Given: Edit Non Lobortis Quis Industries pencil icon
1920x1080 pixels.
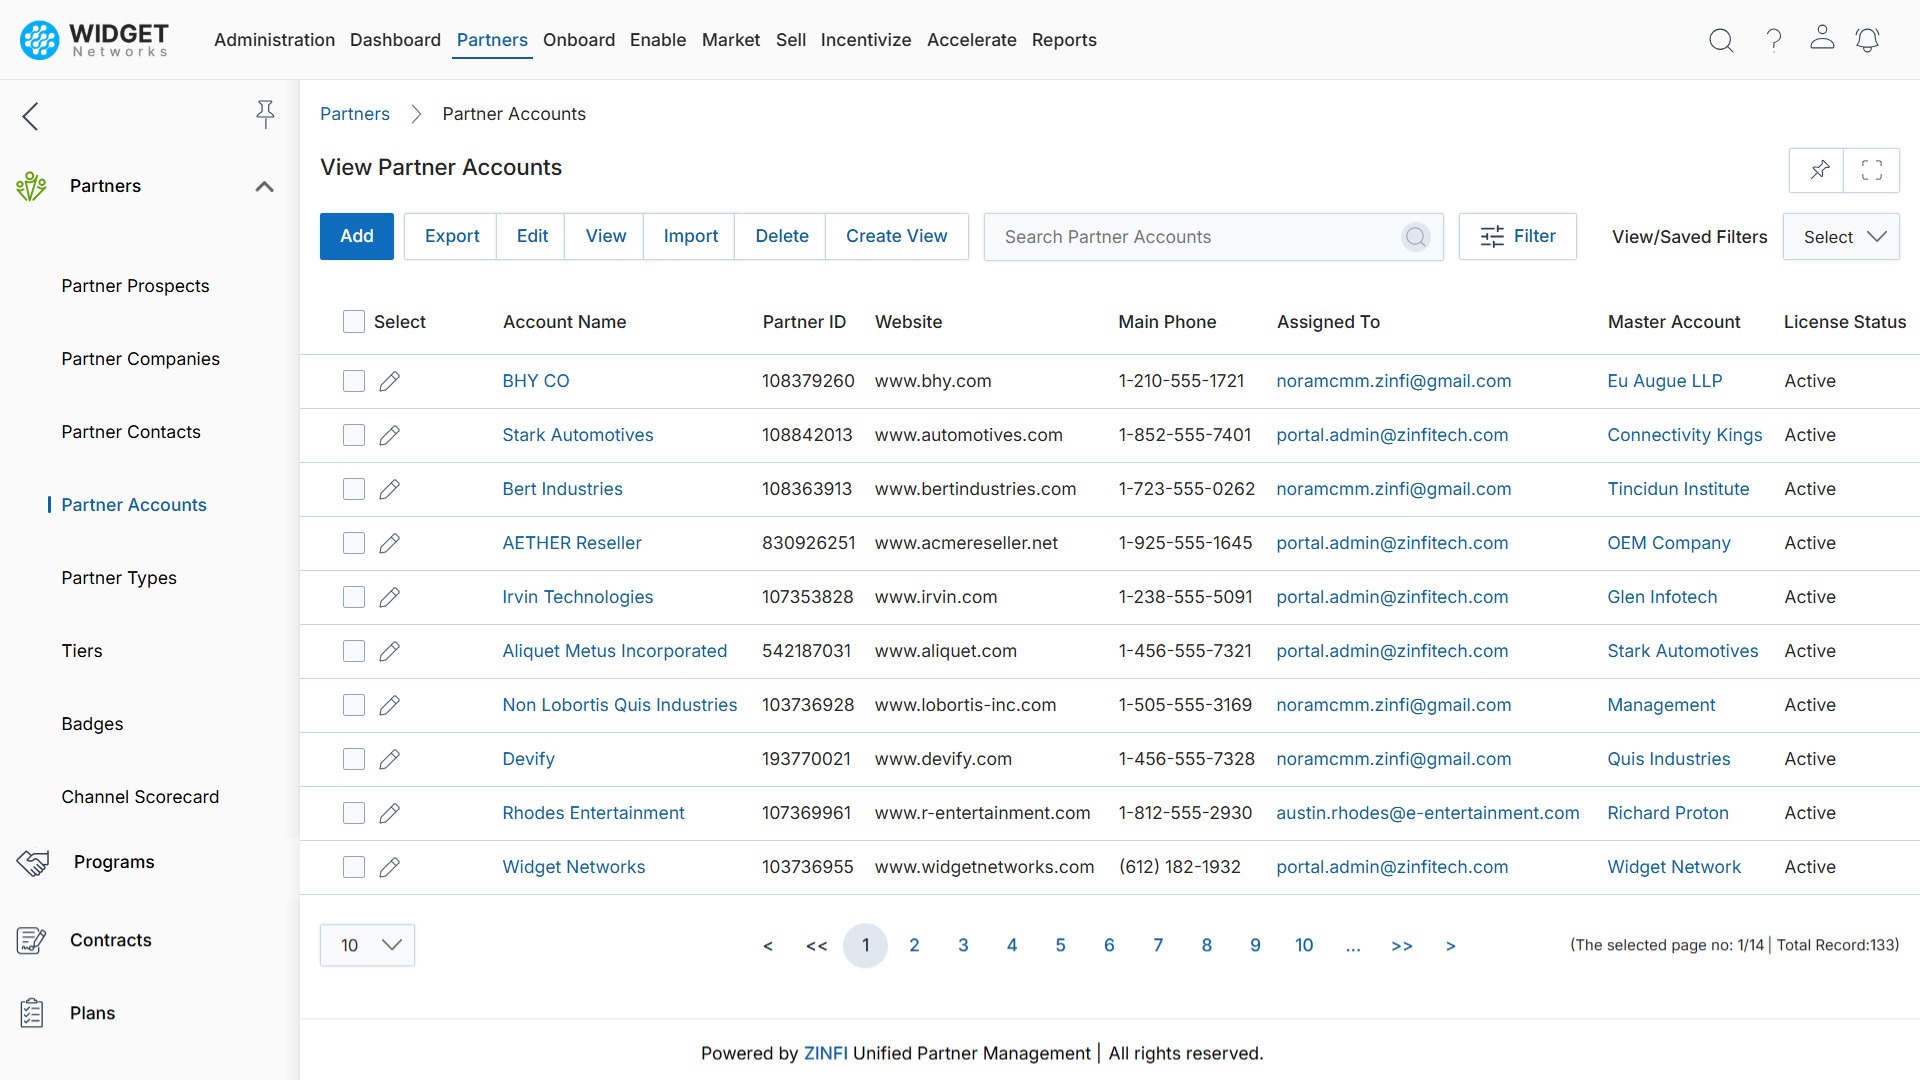Looking at the screenshot, I should coord(390,705).
